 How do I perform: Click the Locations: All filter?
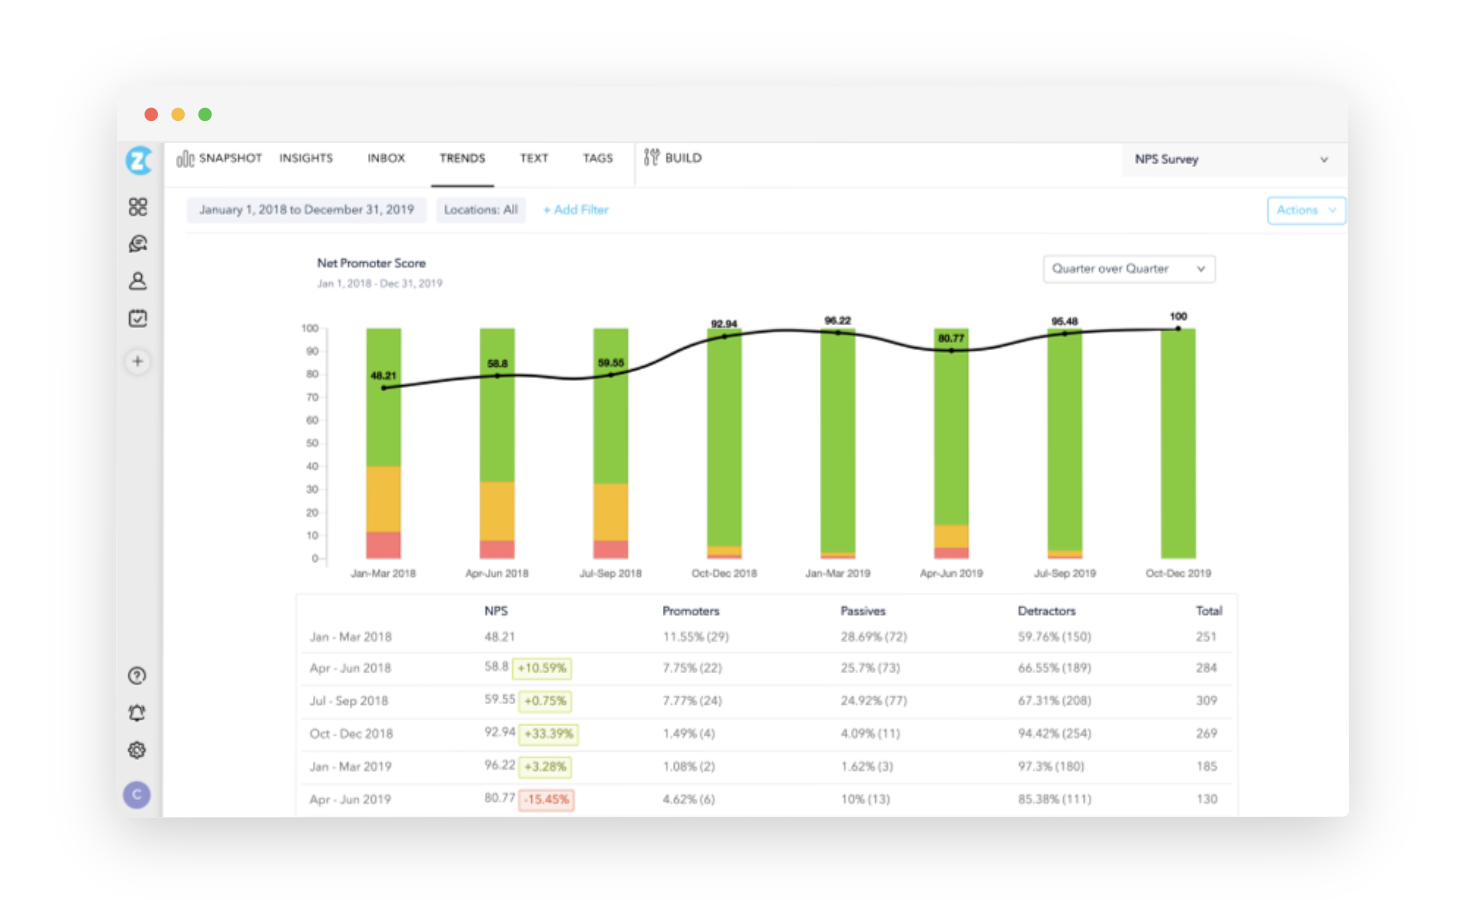[481, 210]
